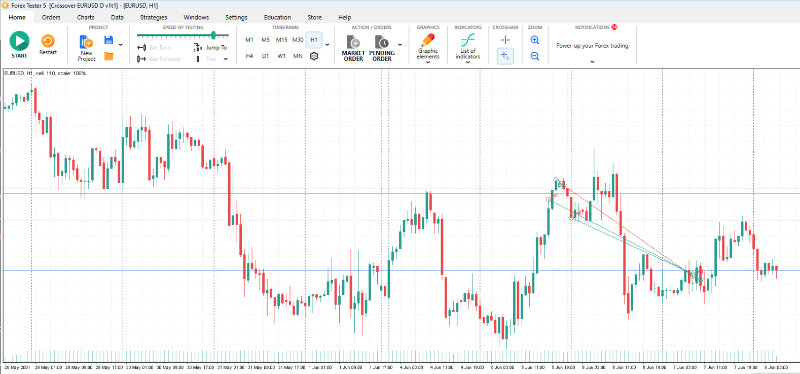Viewport: 800px width, 374px height.
Task: Switch timeframe to MN
Action: (x=297, y=56)
